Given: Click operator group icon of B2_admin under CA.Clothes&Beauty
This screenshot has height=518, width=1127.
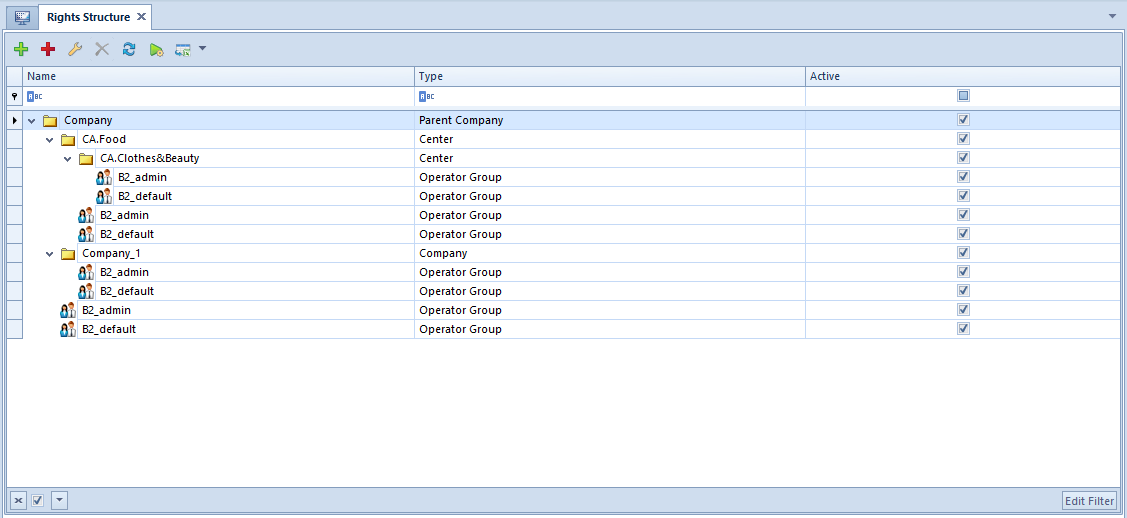Looking at the screenshot, I should [x=104, y=177].
